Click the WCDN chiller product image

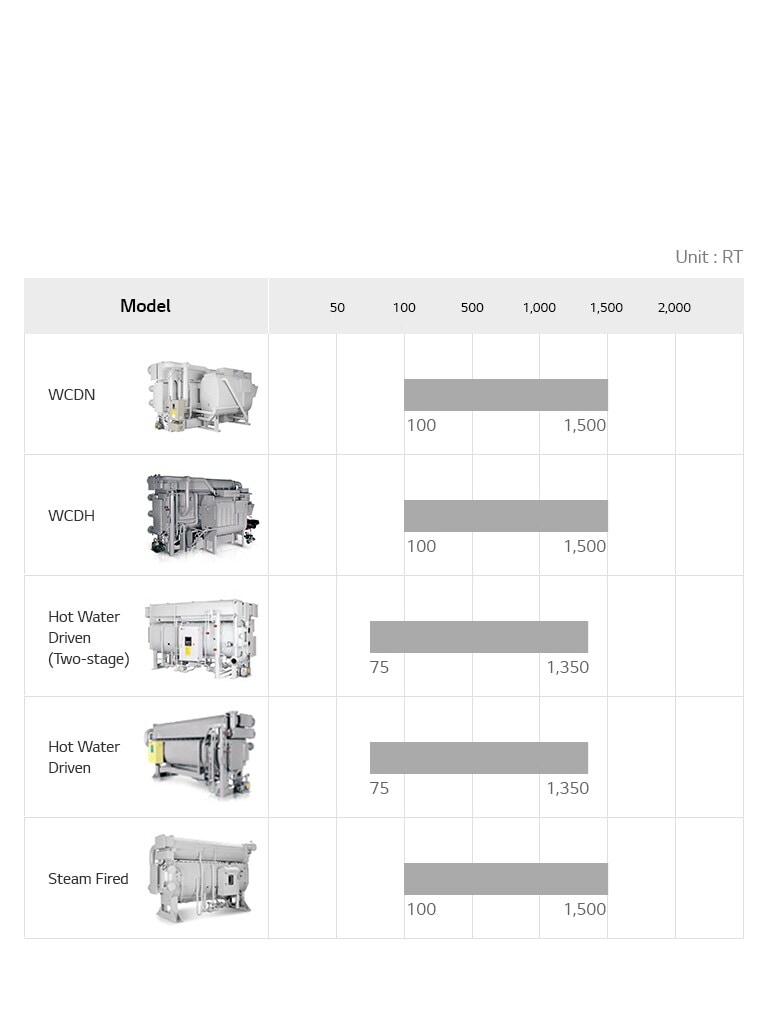(x=203, y=396)
